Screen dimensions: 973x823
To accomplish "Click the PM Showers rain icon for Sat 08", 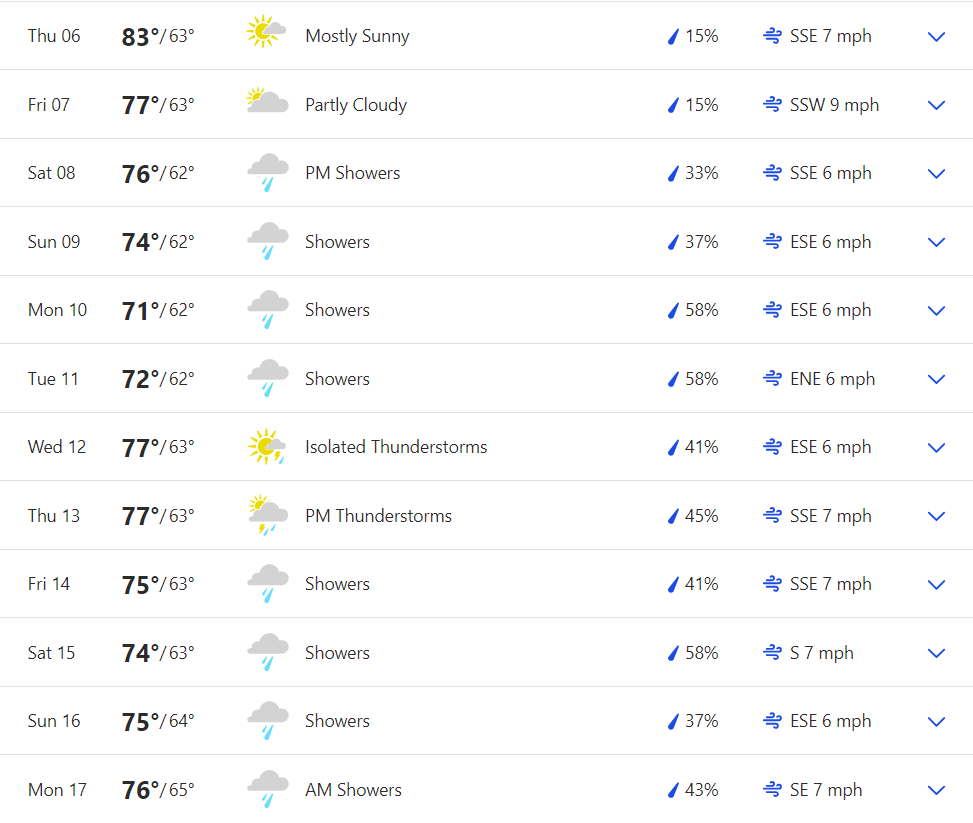I will click(x=267, y=172).
